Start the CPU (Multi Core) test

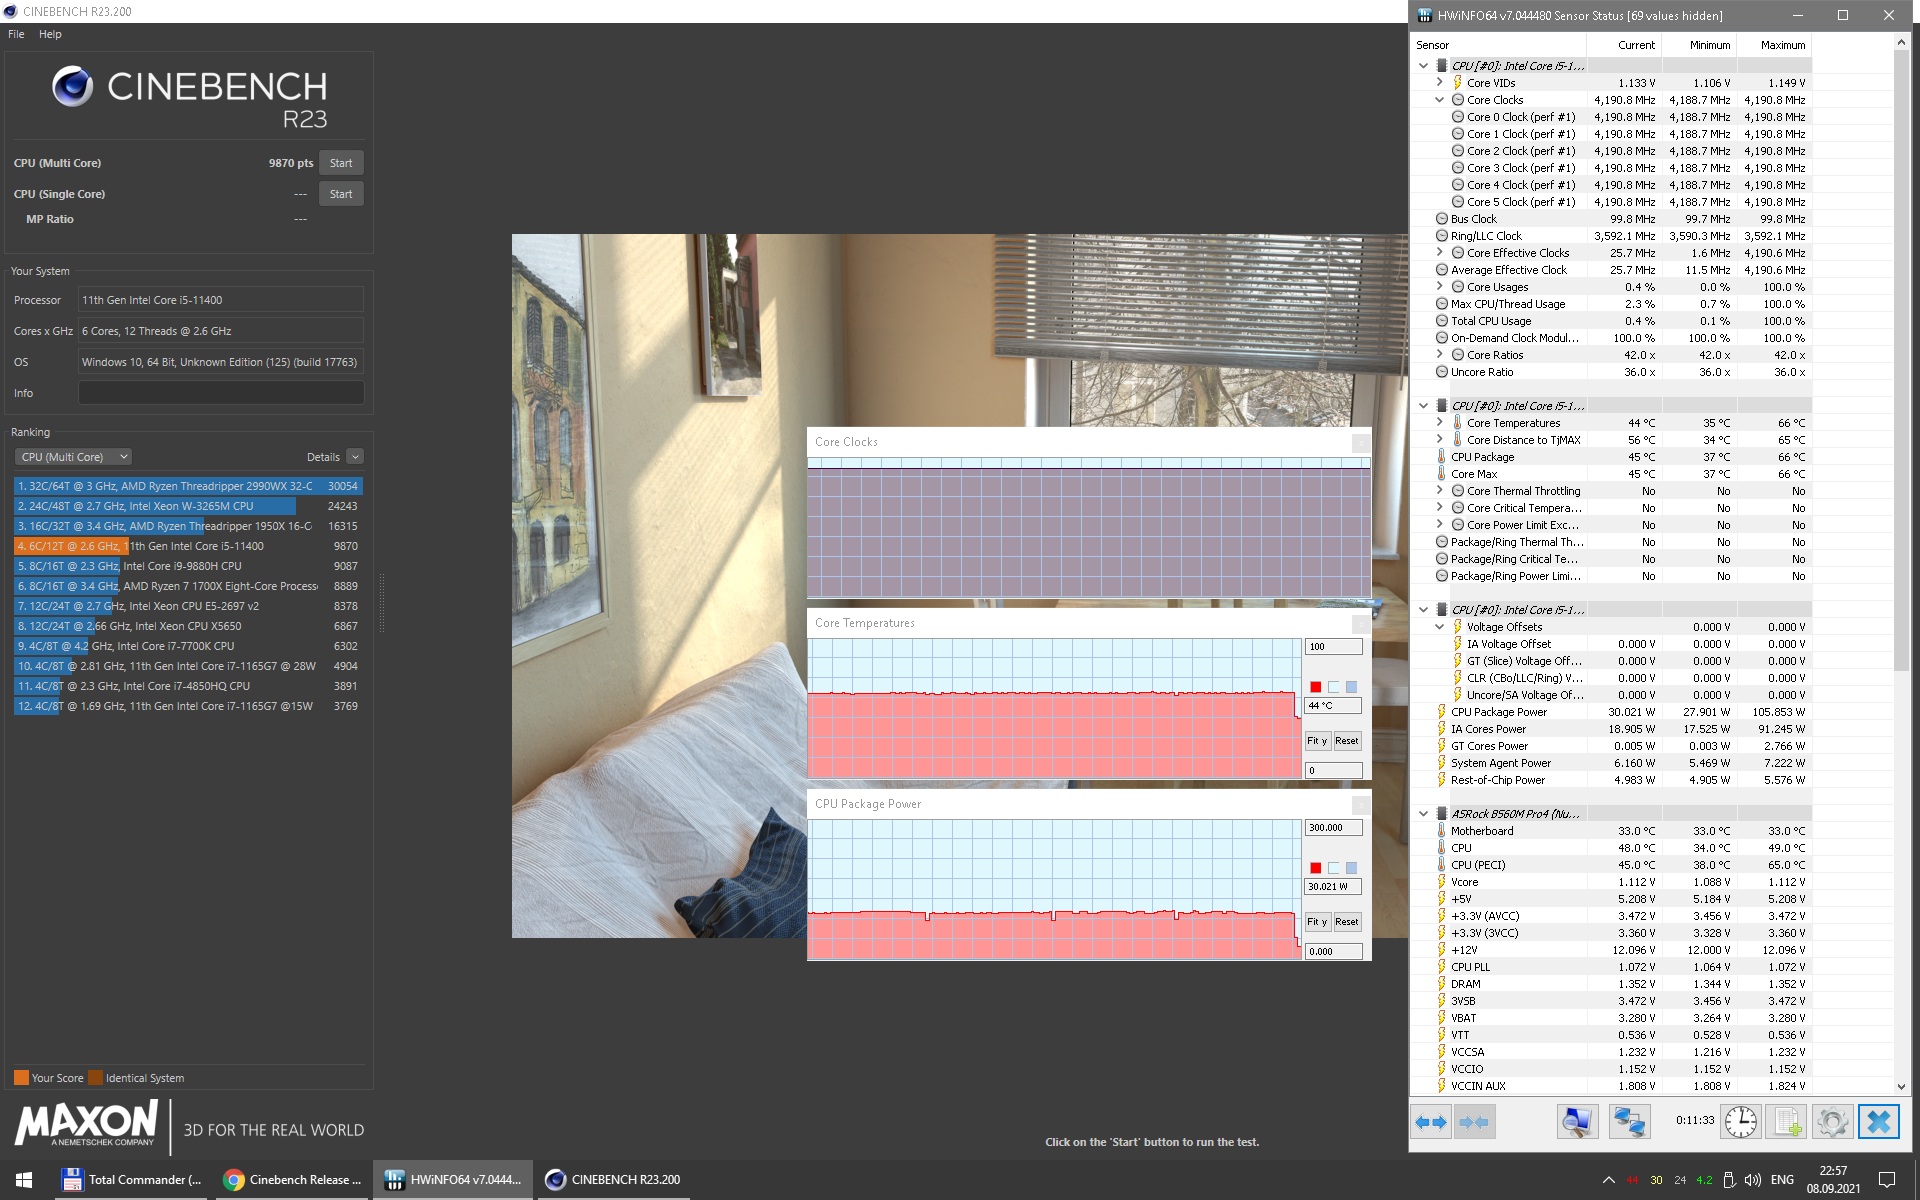(341, 163)
